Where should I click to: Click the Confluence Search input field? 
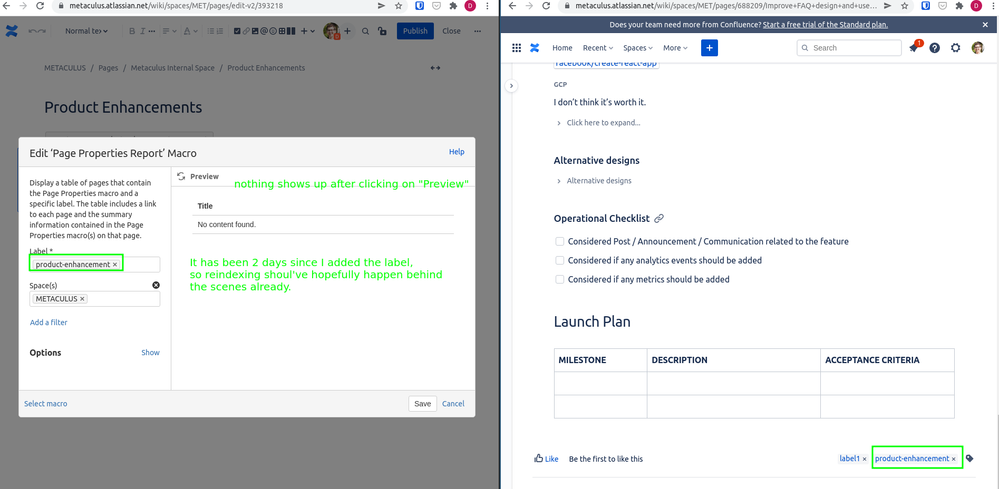(x=854, y=48)
